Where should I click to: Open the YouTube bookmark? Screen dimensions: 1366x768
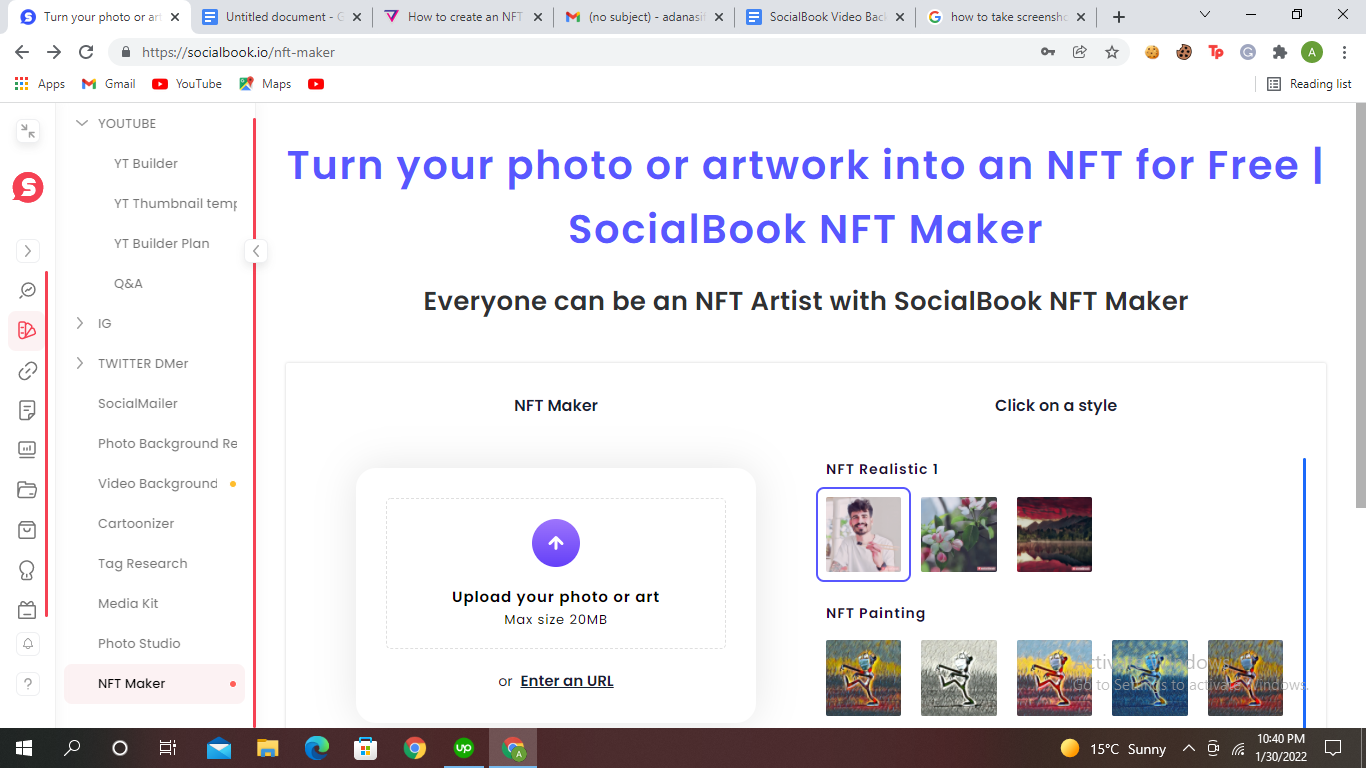pos(187,84)
